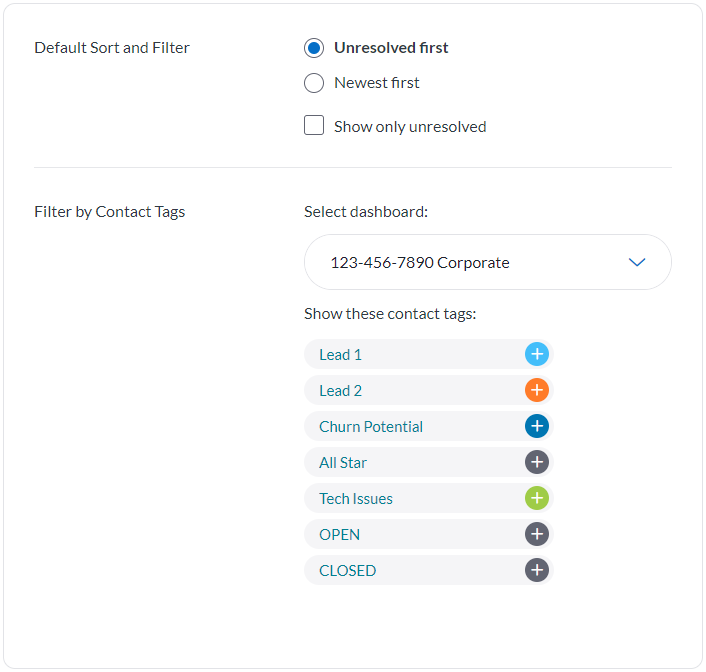Add the Lead 2 tag via orange plus
Viewport: 706px width, 672px height.
click(537, 390)
